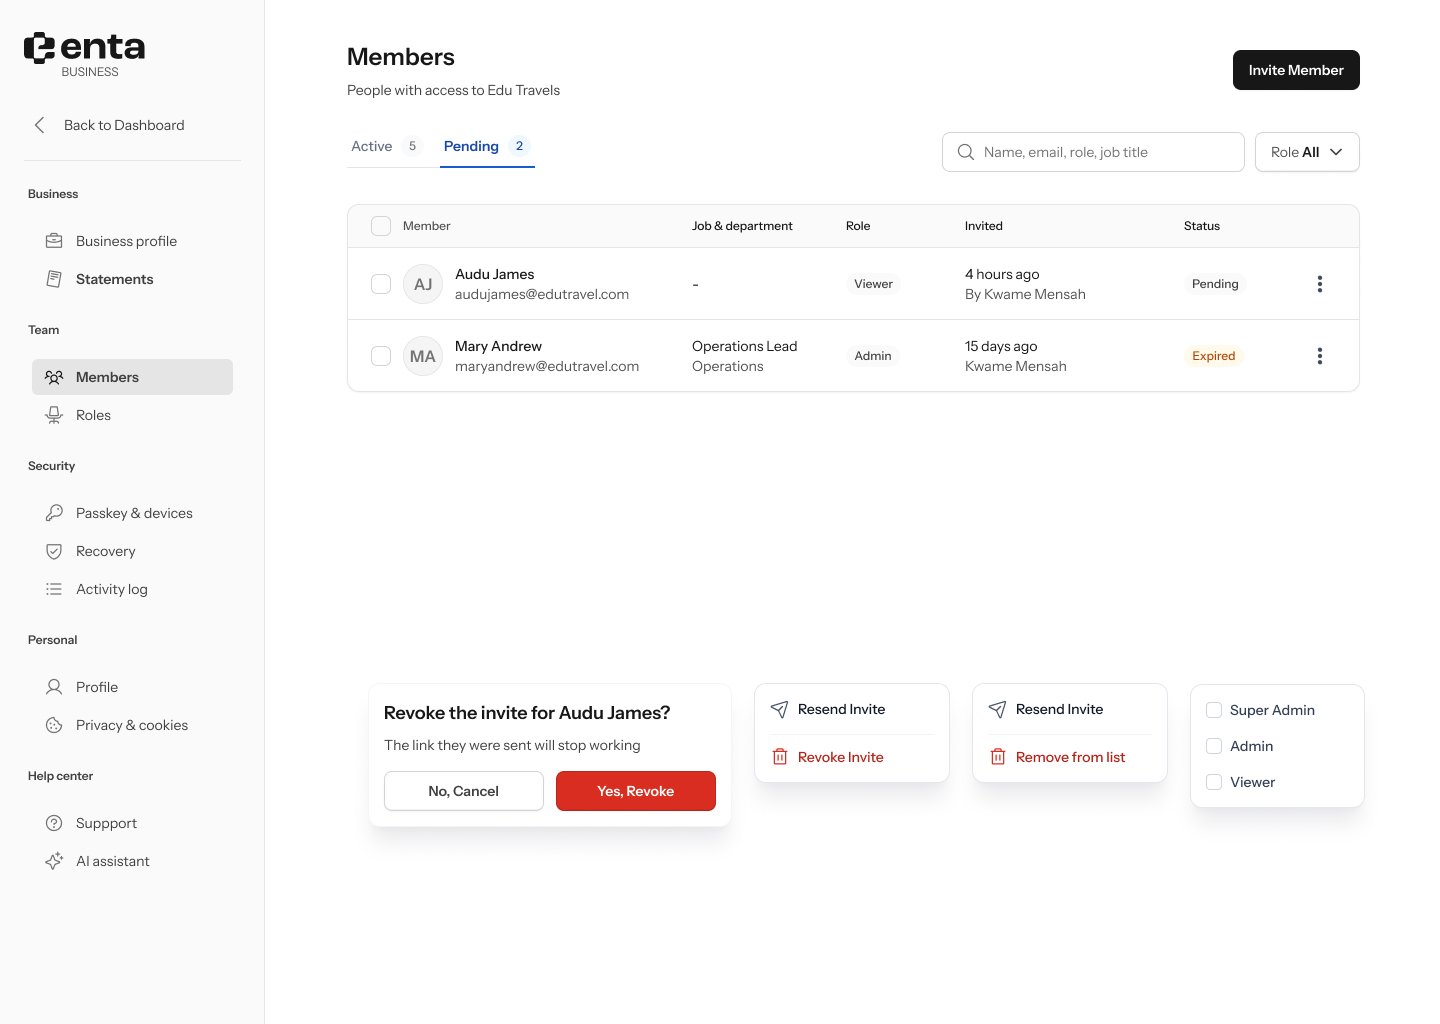This screenshot has width=1440, height=1024.
Task: Click the Pending status badge
Action: click(x=1215, y=284)
